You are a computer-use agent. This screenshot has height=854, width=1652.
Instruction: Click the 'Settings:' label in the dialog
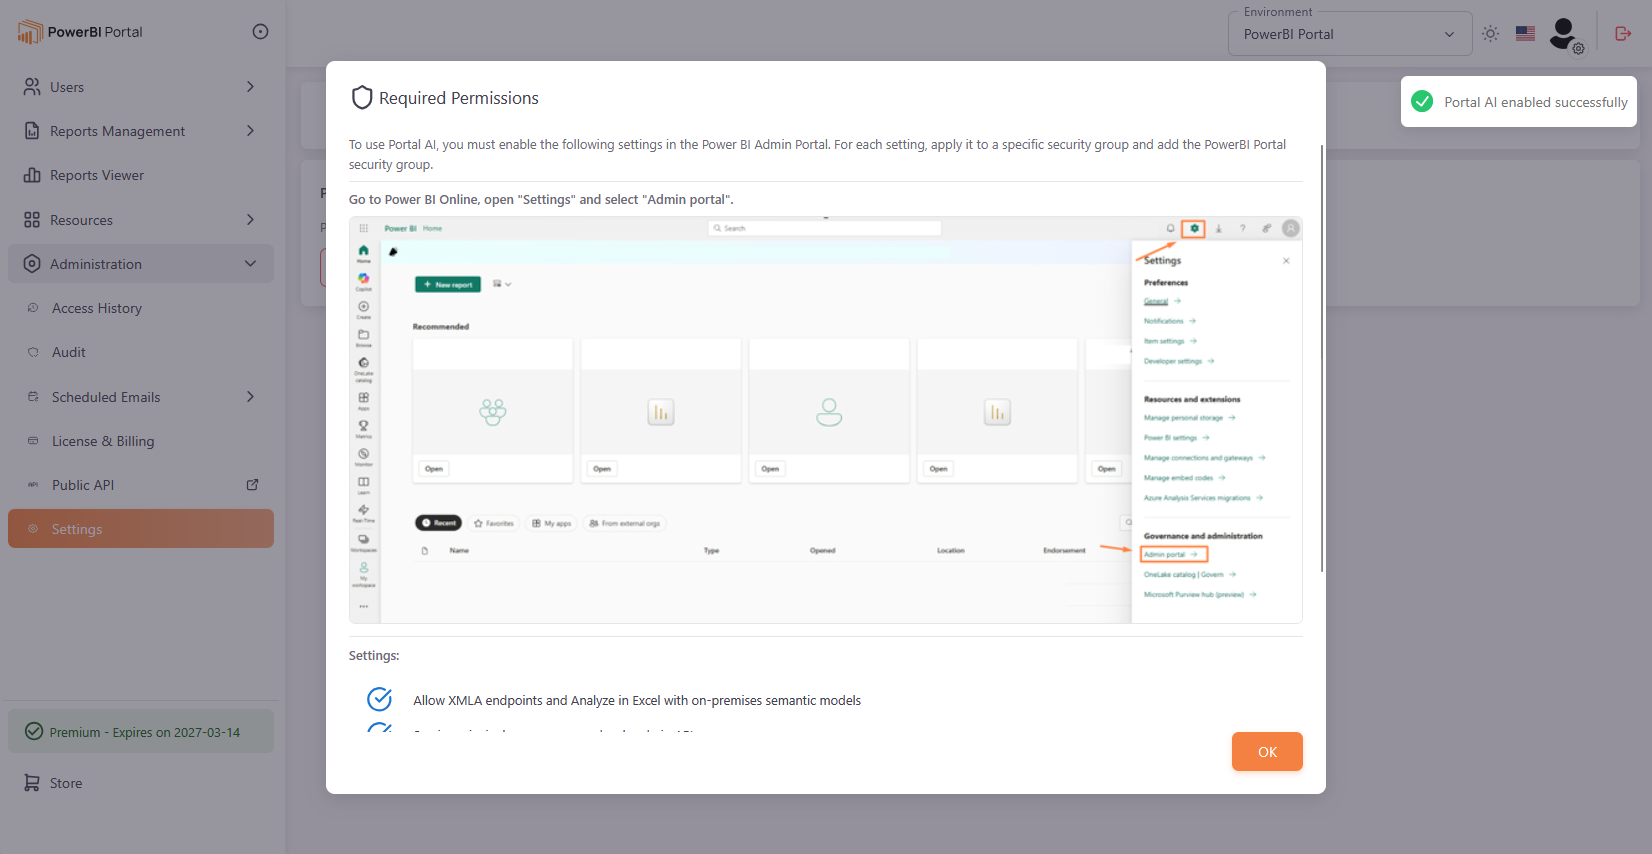[x=374, y=656]
